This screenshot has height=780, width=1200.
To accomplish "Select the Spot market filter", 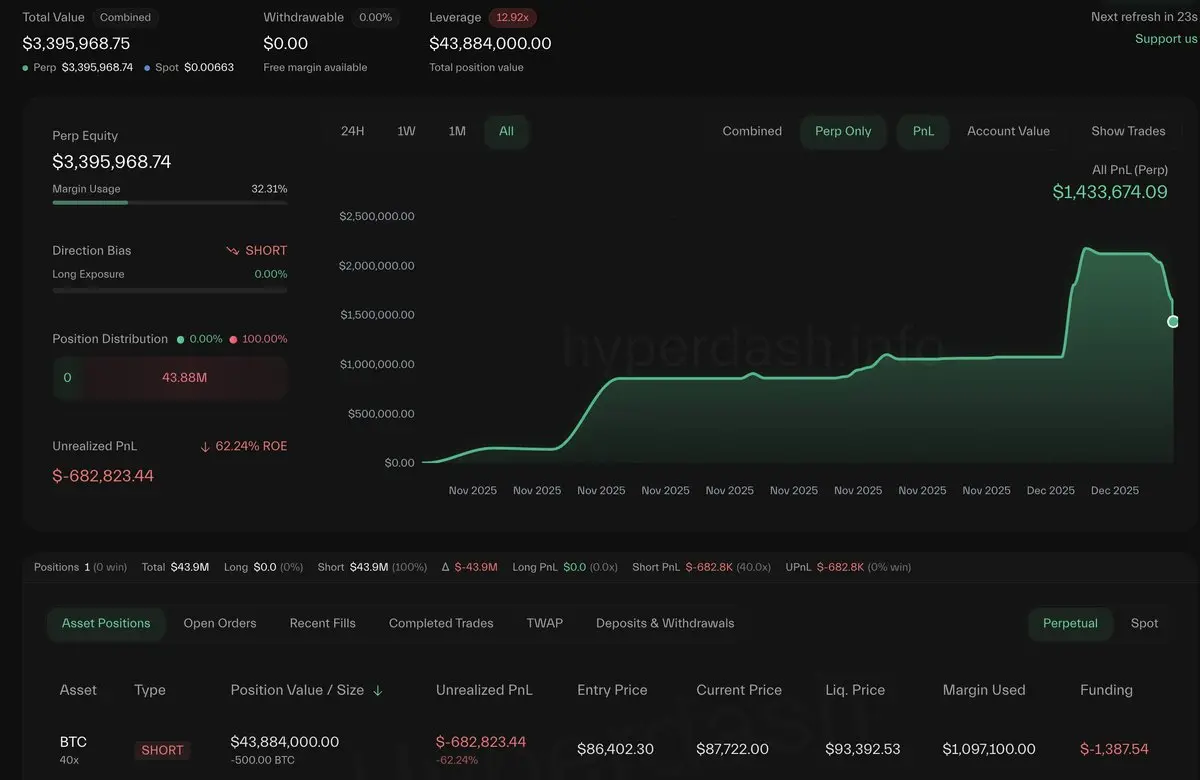I will pyautogui.click(x=1144, y=623).
